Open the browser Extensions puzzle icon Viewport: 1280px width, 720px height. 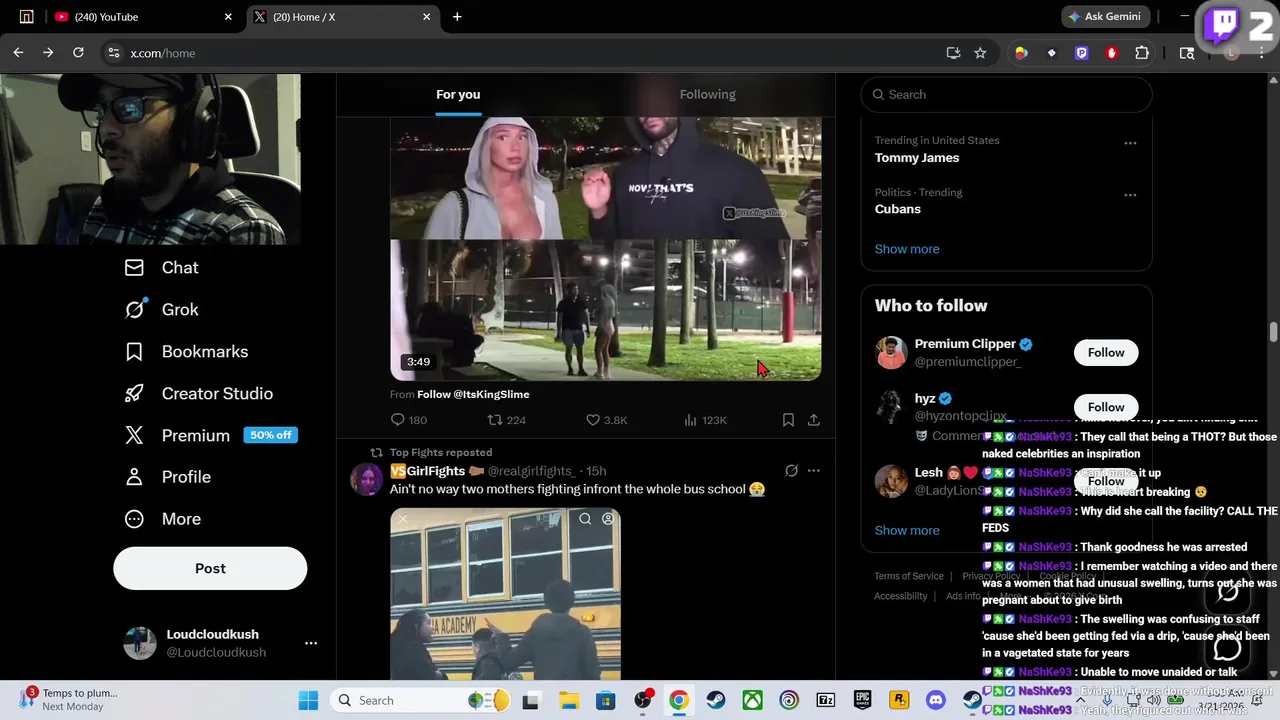(1142, 53)
